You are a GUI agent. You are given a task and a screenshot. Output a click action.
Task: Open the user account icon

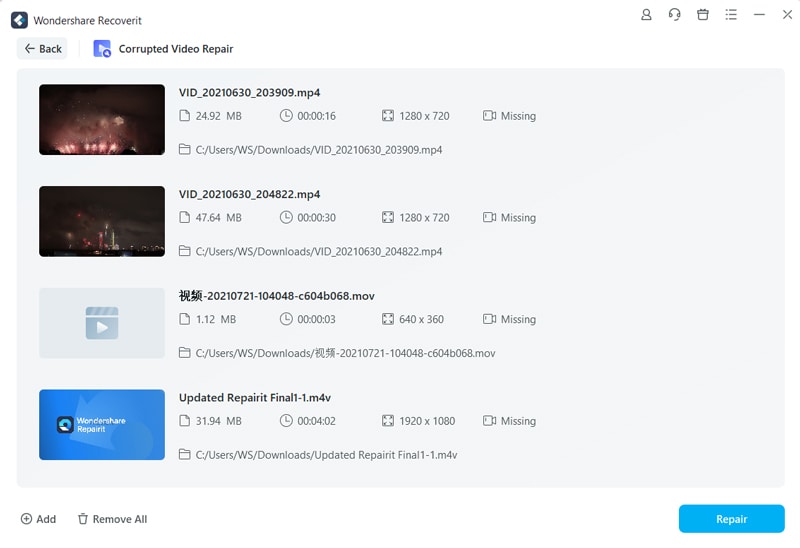point(646,15)
